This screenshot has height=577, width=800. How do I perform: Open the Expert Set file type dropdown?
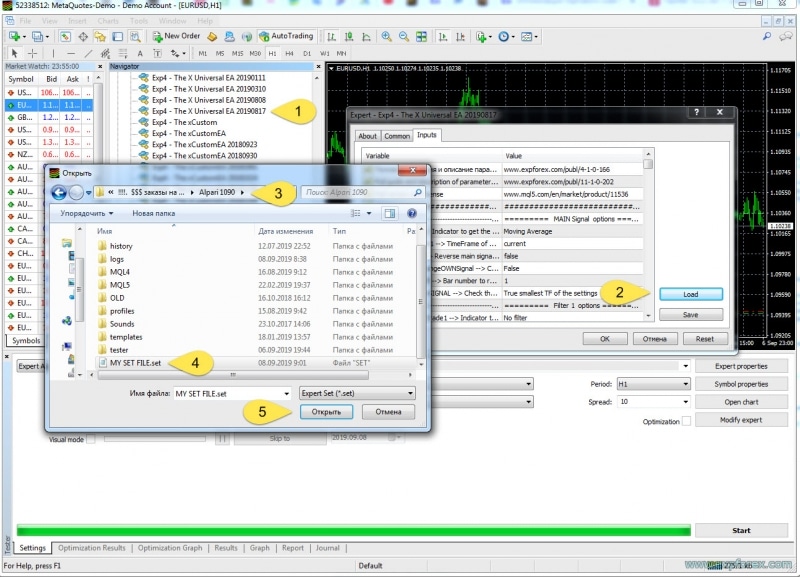(357, 394)
